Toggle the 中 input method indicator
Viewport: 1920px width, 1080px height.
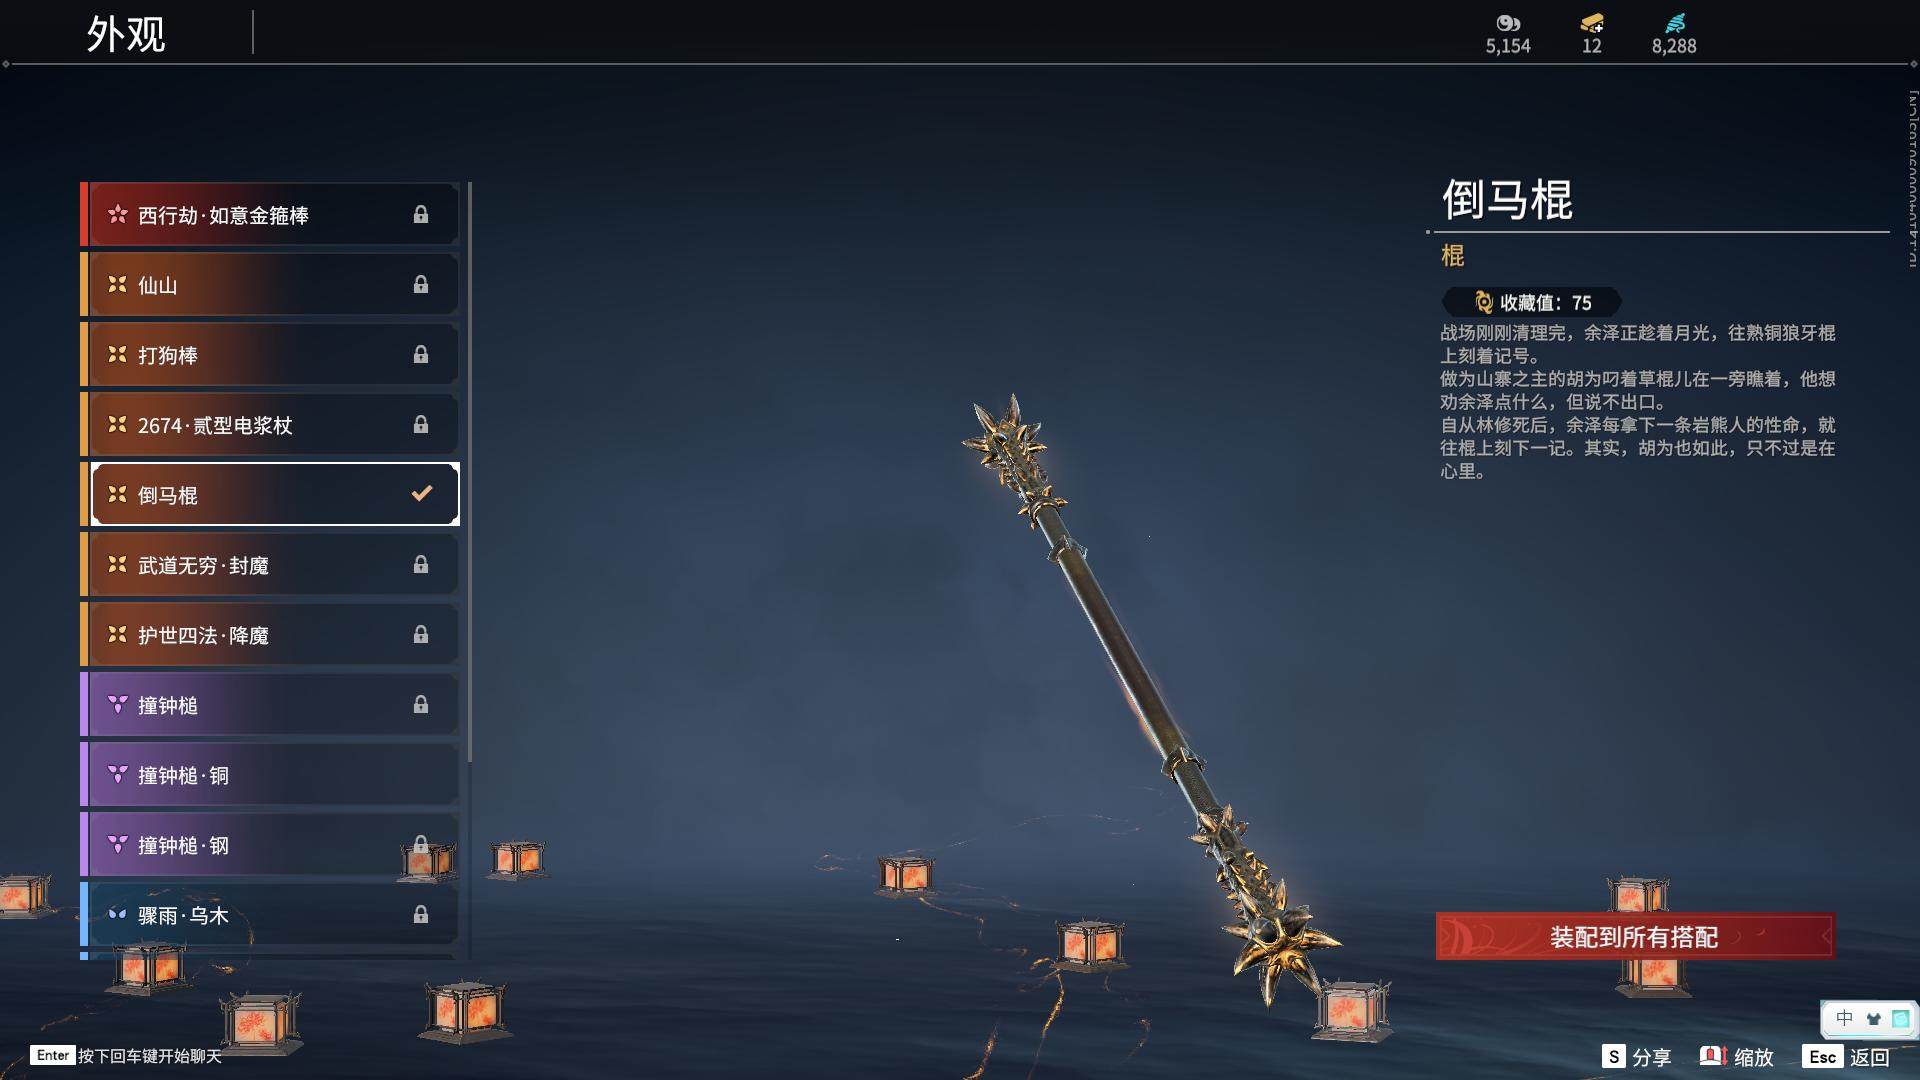[x=1845, y=1018]
